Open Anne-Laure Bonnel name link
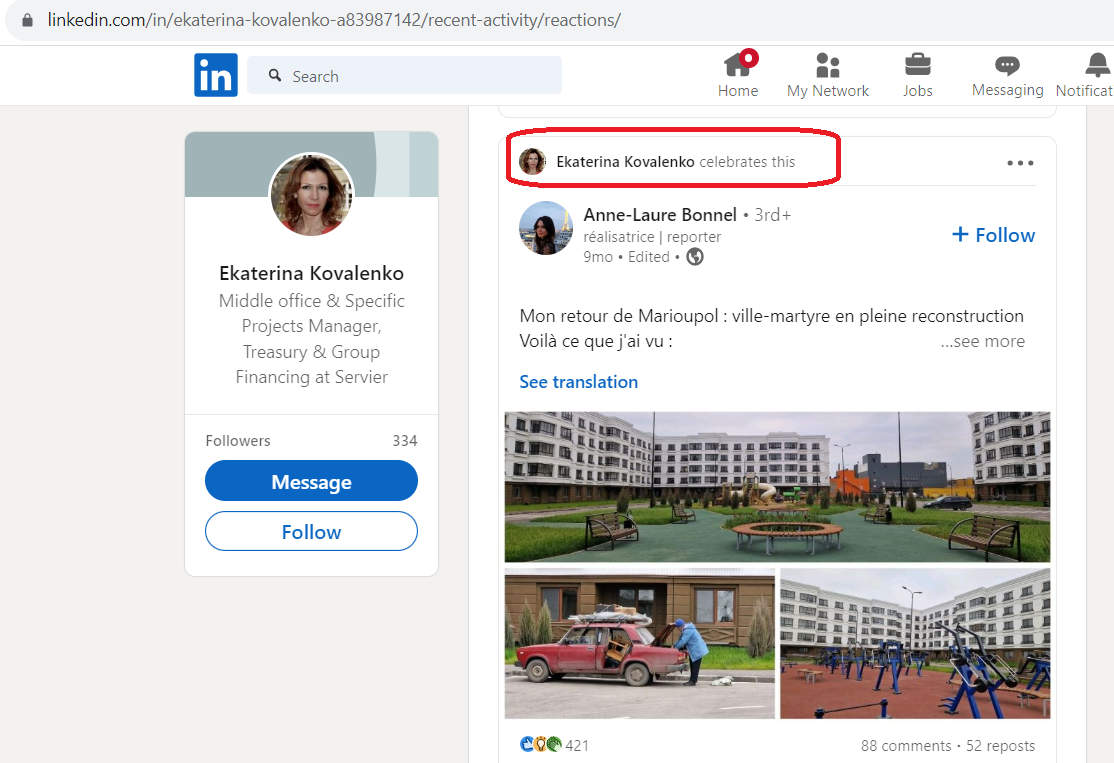 pos(660,215)
